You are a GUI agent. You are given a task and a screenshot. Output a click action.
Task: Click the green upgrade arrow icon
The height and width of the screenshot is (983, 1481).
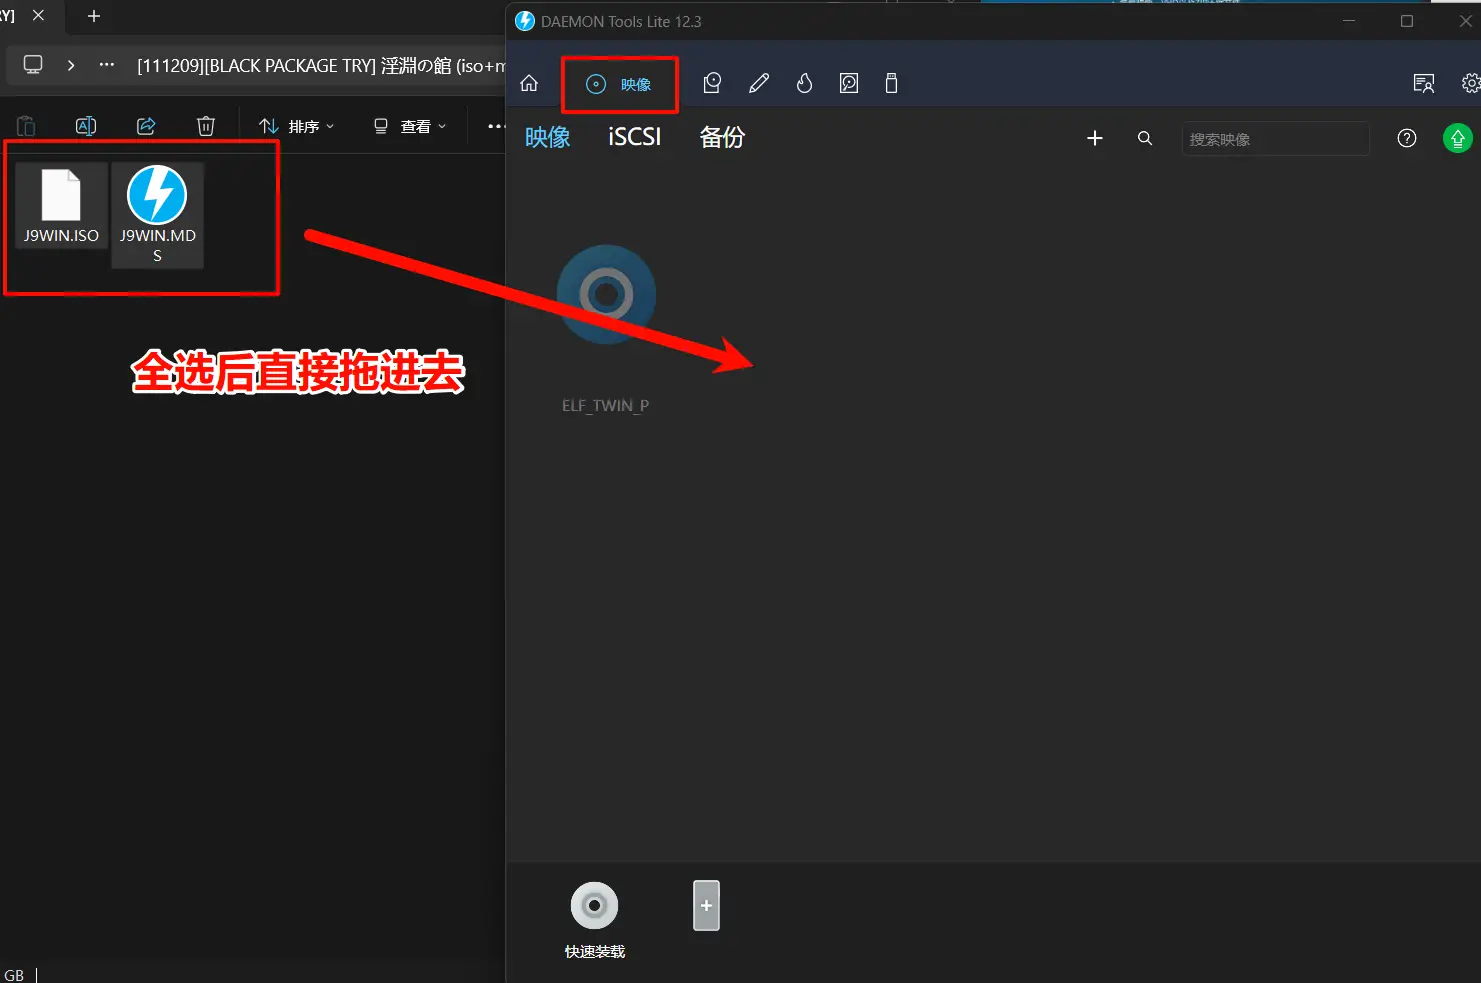(x=1458, y=138)
